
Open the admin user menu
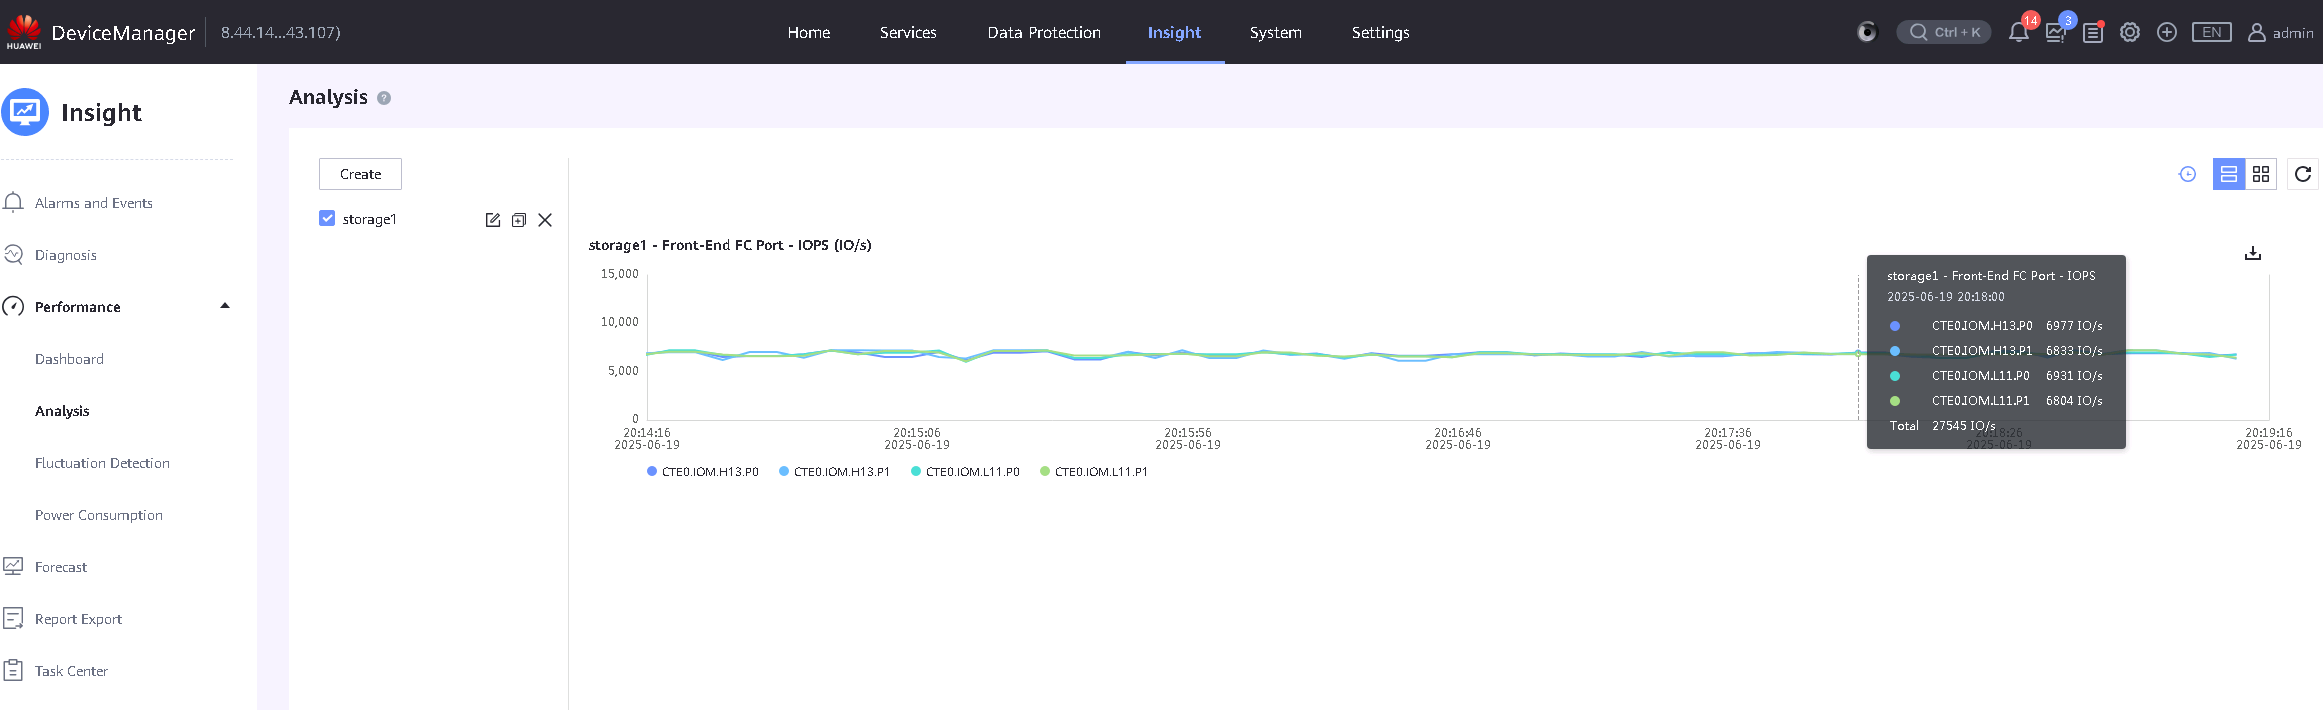tap(2281, 32)
